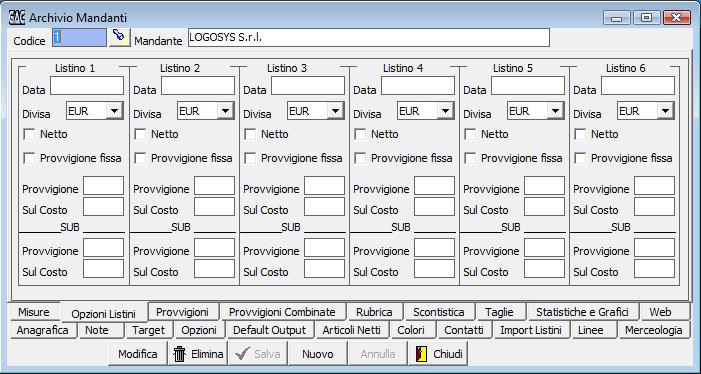Enable Provvigione fissa in Listino 5

coord(470,158)
